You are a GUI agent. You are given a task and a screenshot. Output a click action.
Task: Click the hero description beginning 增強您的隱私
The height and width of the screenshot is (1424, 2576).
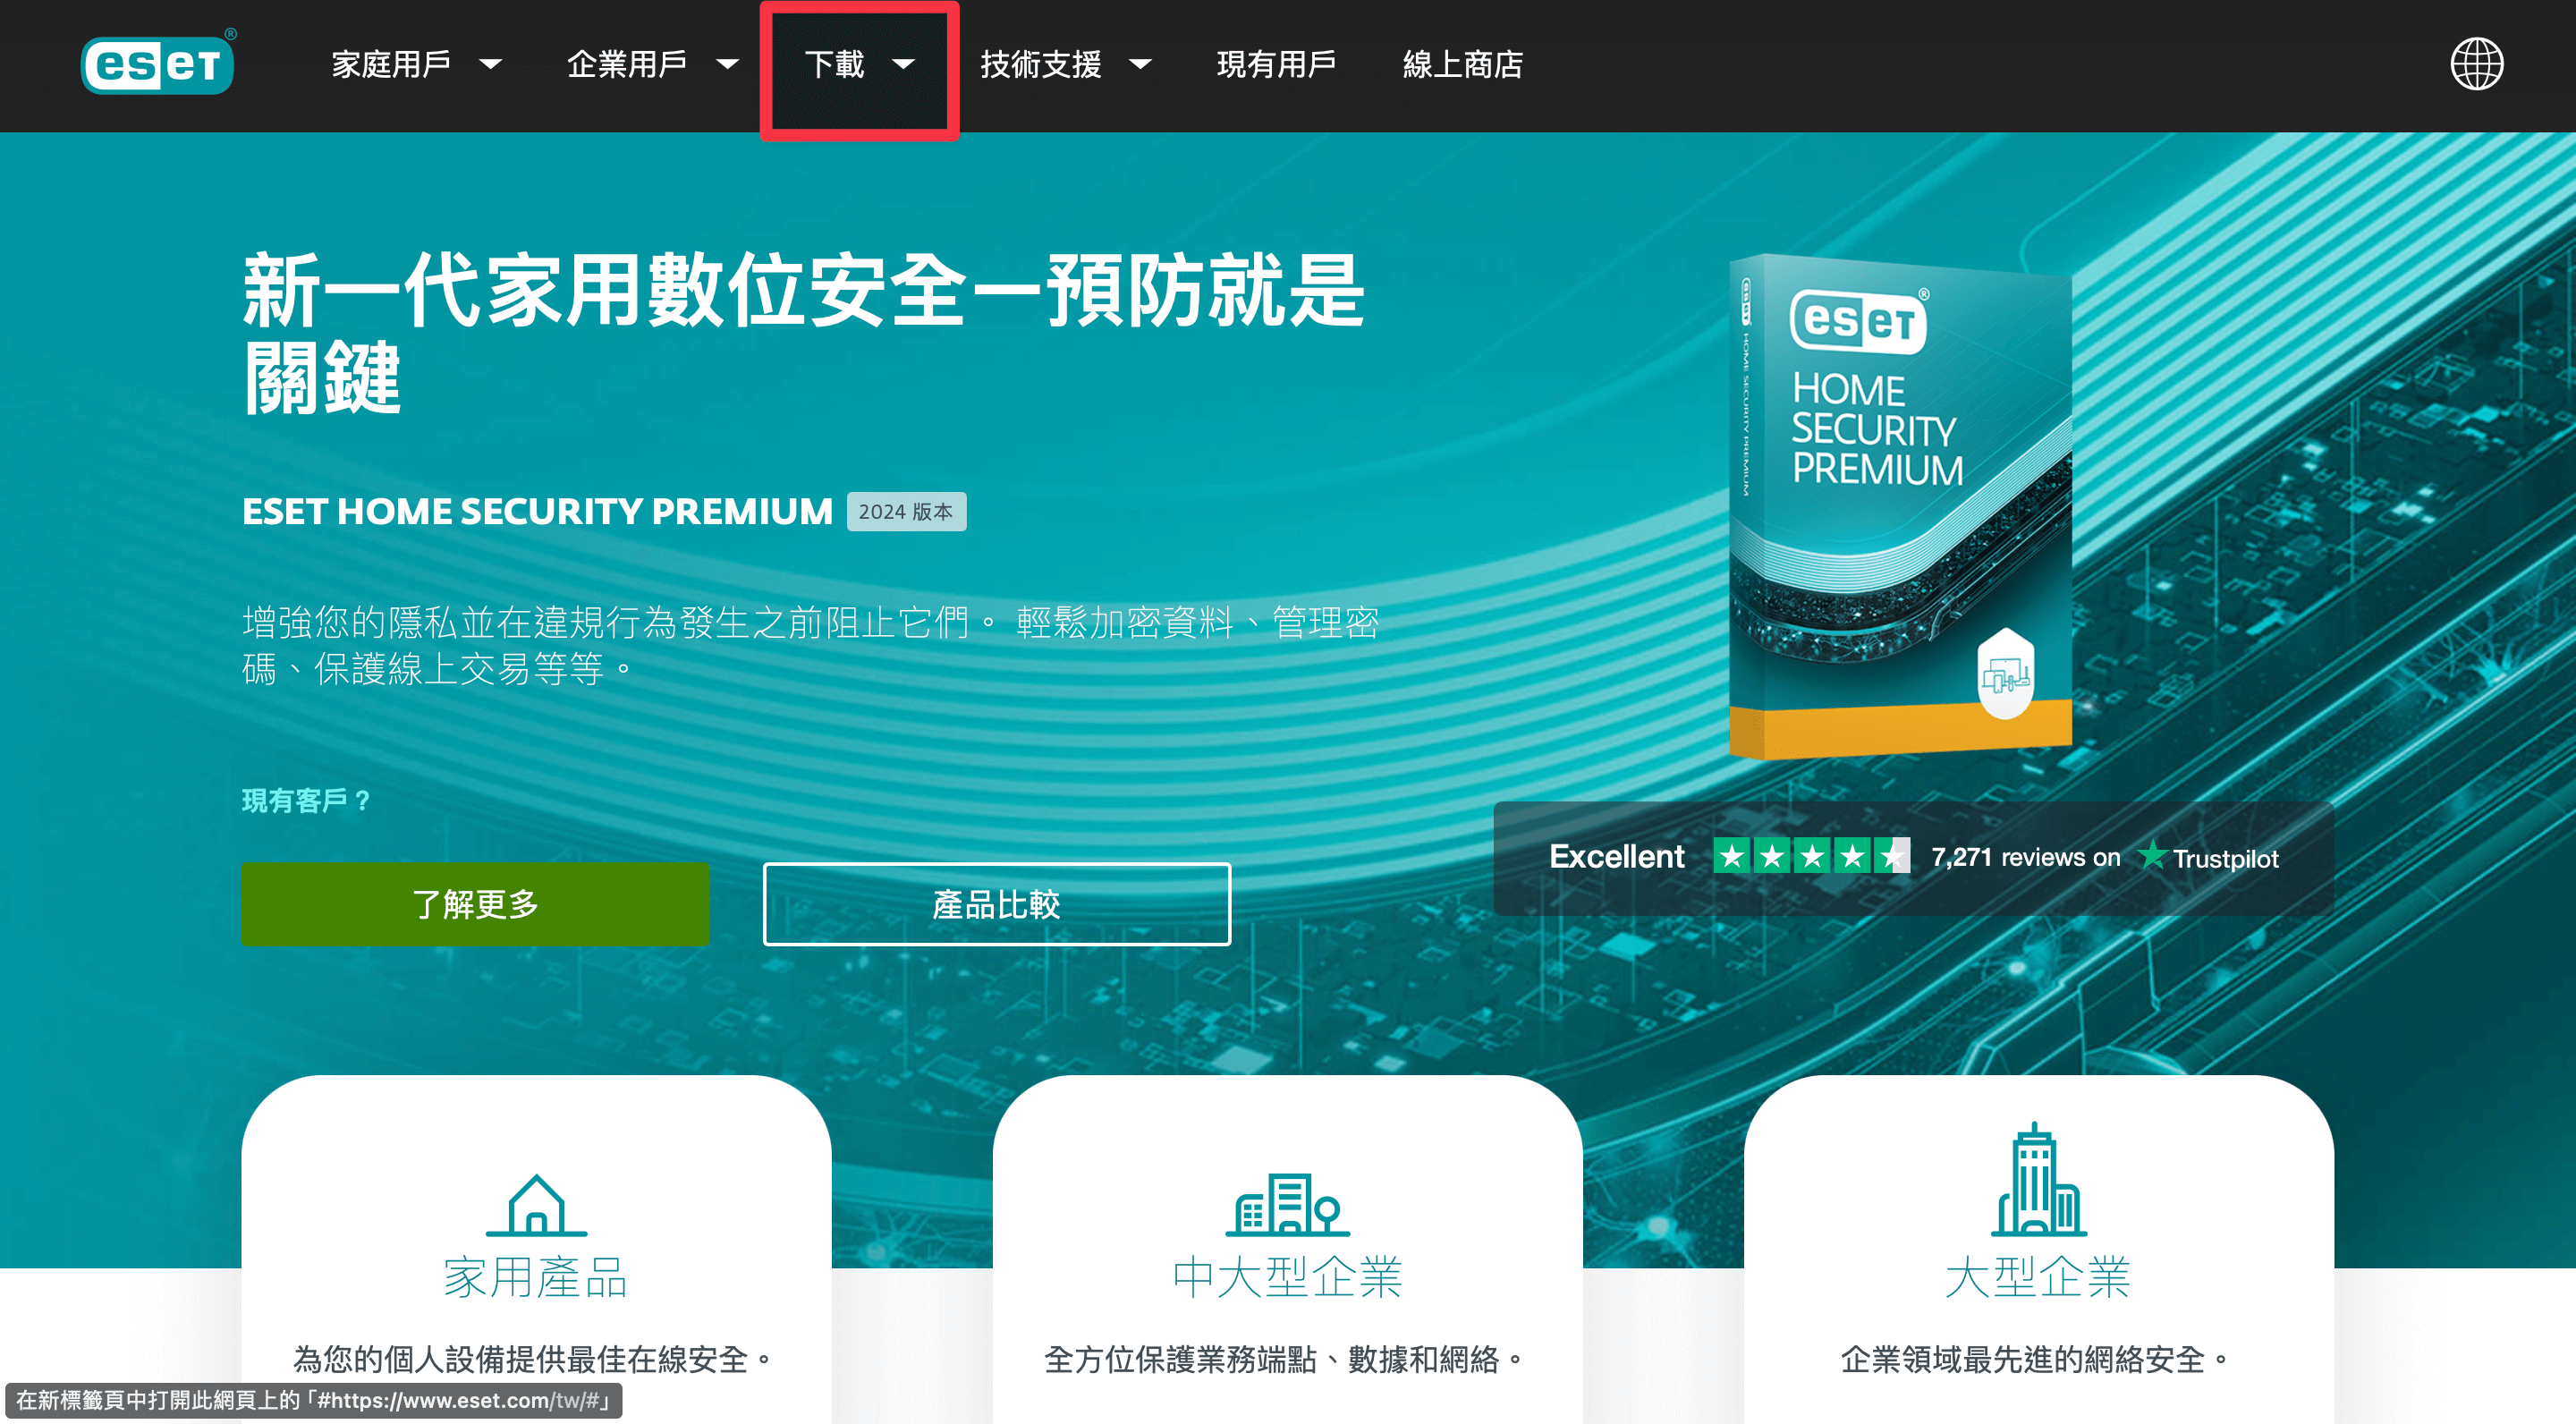point(811,645)
